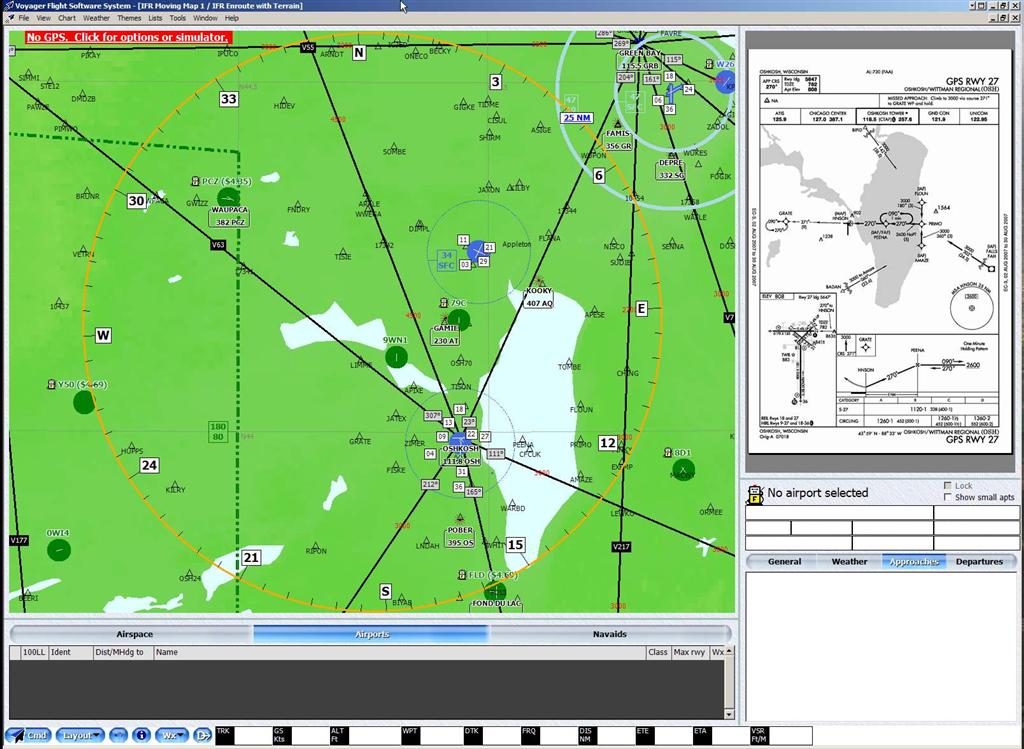Click the KOOKY 407 AQ navaid label
This screenshot has width=1024, height=749.
pos(539,297)
